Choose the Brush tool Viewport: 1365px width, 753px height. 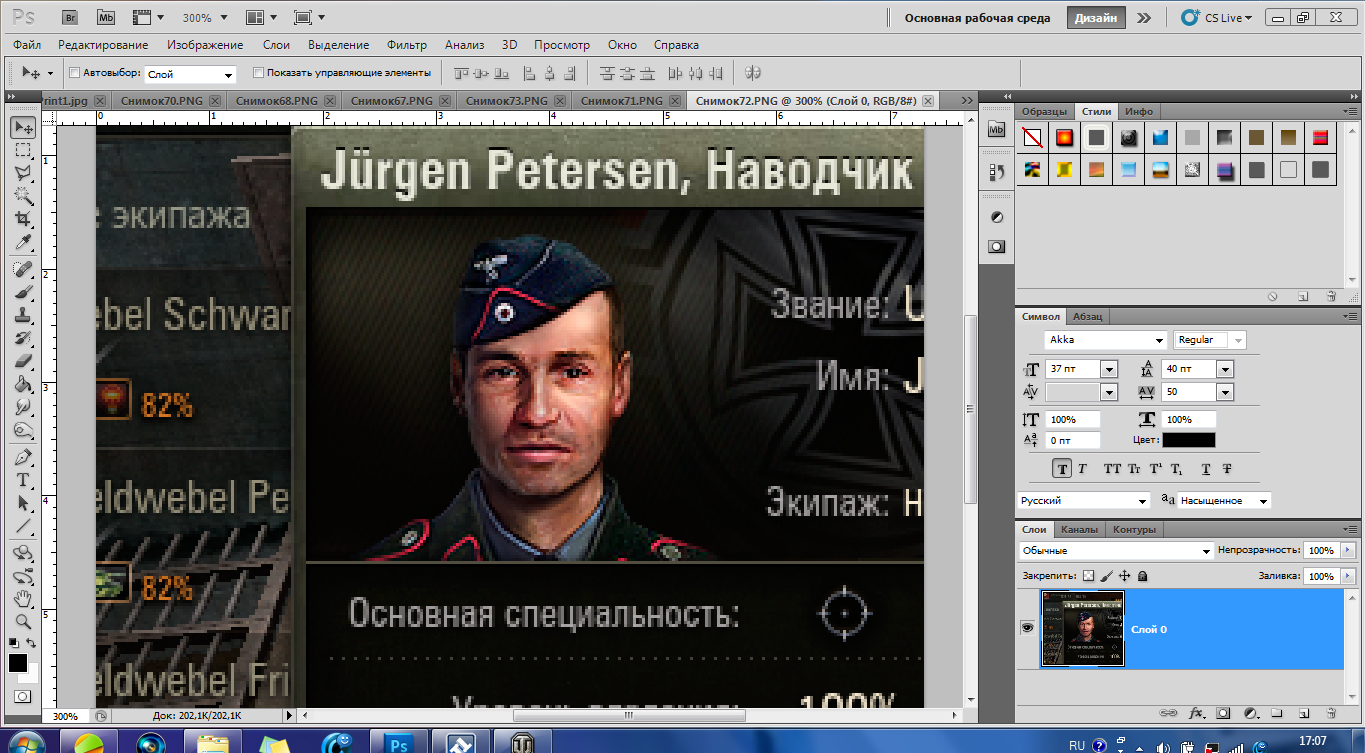[x=22, y=292]
